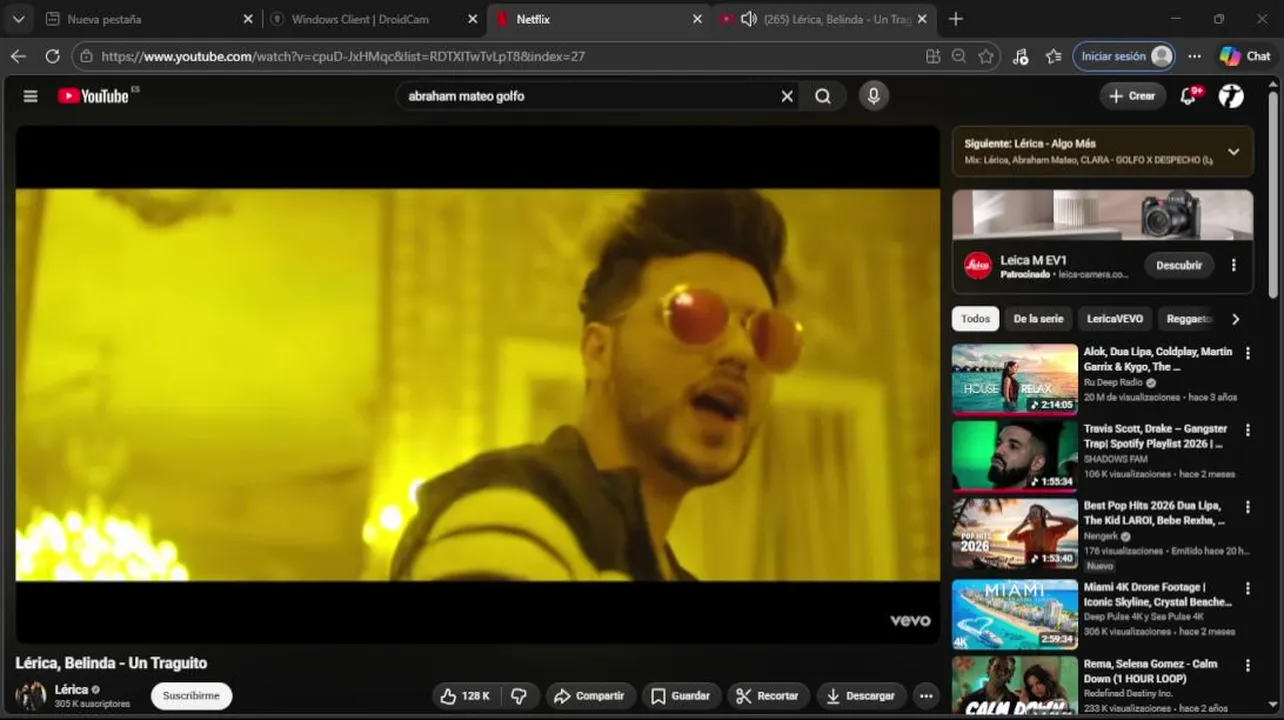Click Descubrir on the Leica ad
This screenshot has width=1284, height=720.
[x=1179, y=265]
